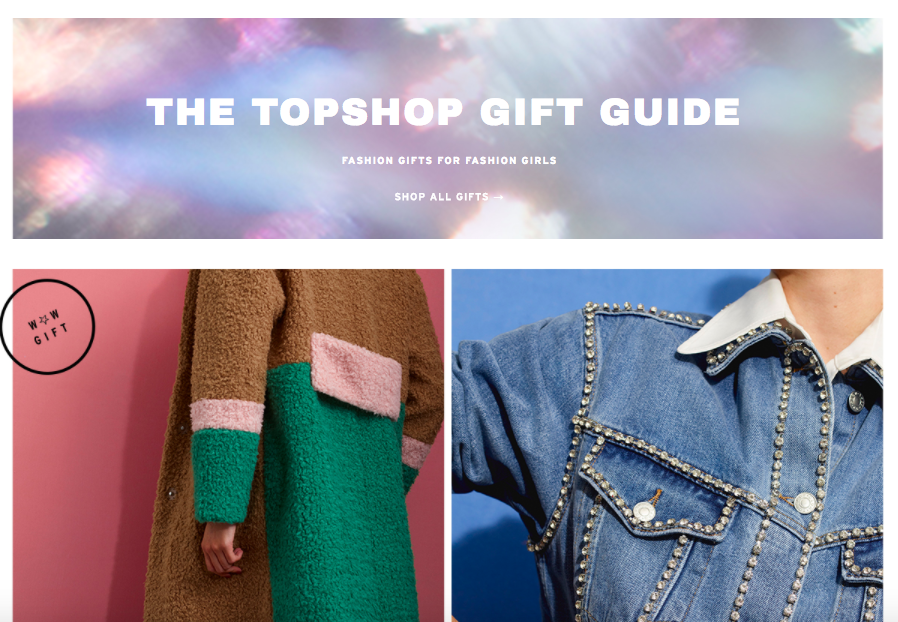Click the GIFT text inside the badge

coord(50,334)
